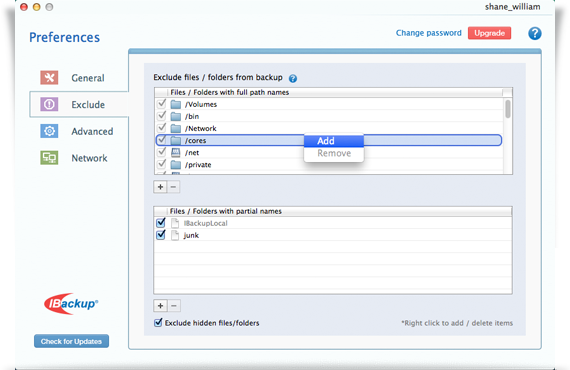Uncheck the IBackupLocal checkbox
The width and height of the screenshot is (570, 370).
[161, 222]
